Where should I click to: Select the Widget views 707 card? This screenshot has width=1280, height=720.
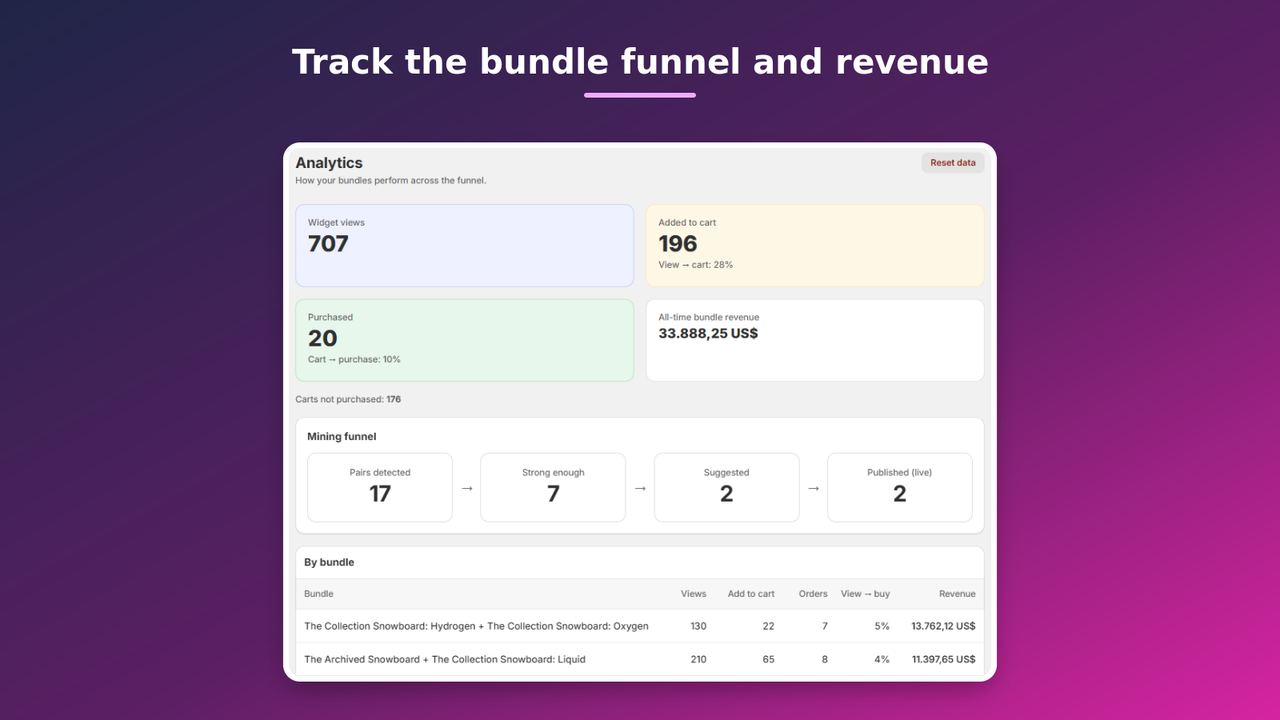click(464, 246)
